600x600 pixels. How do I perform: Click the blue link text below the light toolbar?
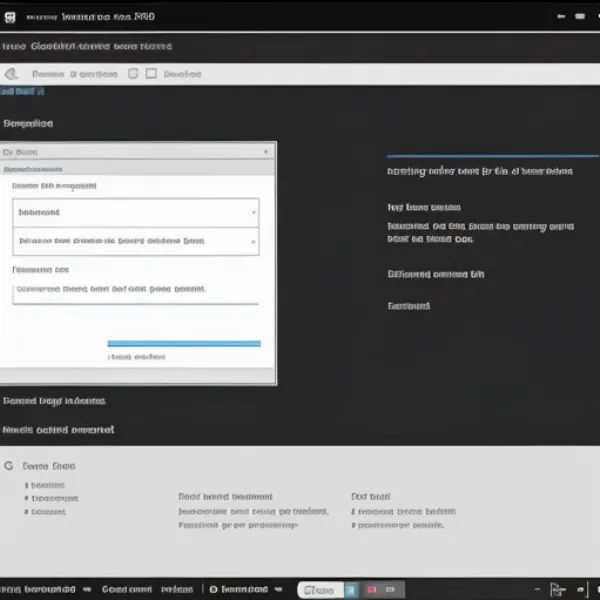pos(22,92)
